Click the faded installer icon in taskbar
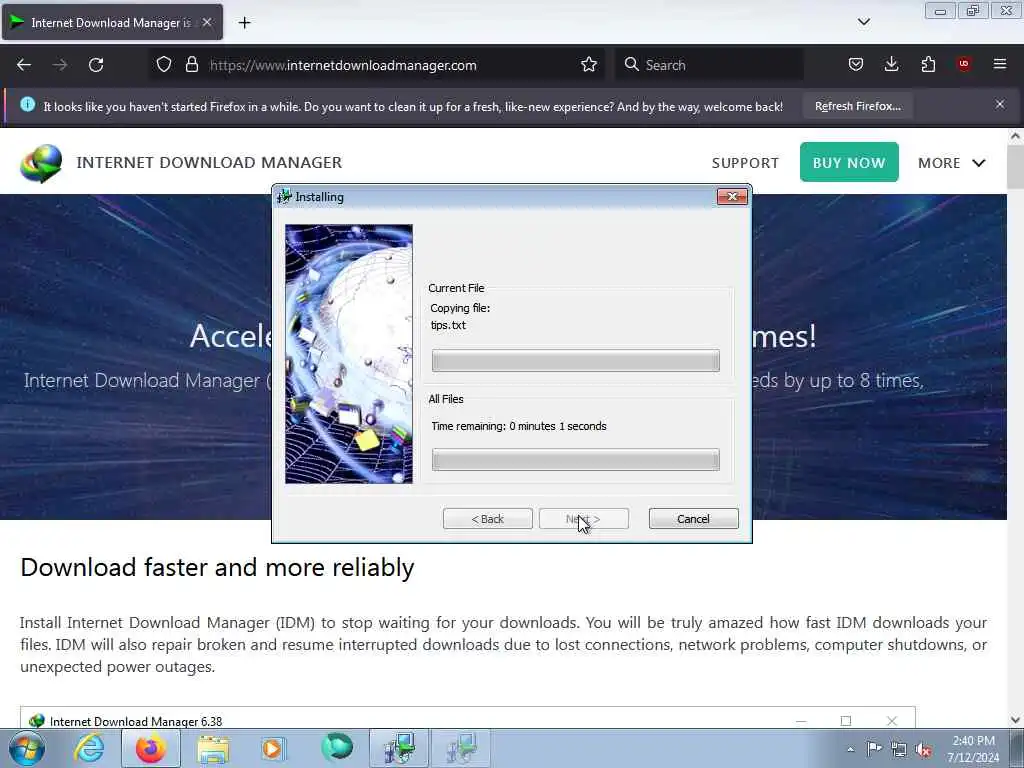 [x=460, y=748]
